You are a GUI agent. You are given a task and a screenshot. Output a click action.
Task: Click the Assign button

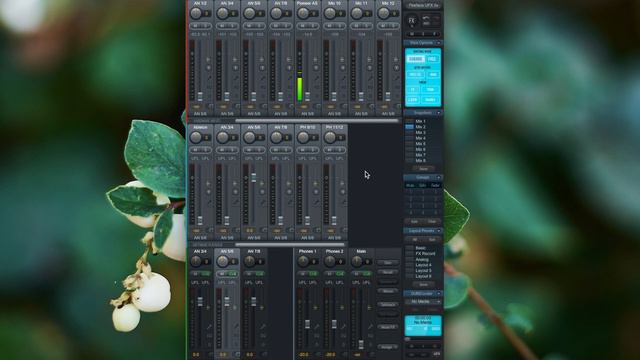click(x=387, y=347)
